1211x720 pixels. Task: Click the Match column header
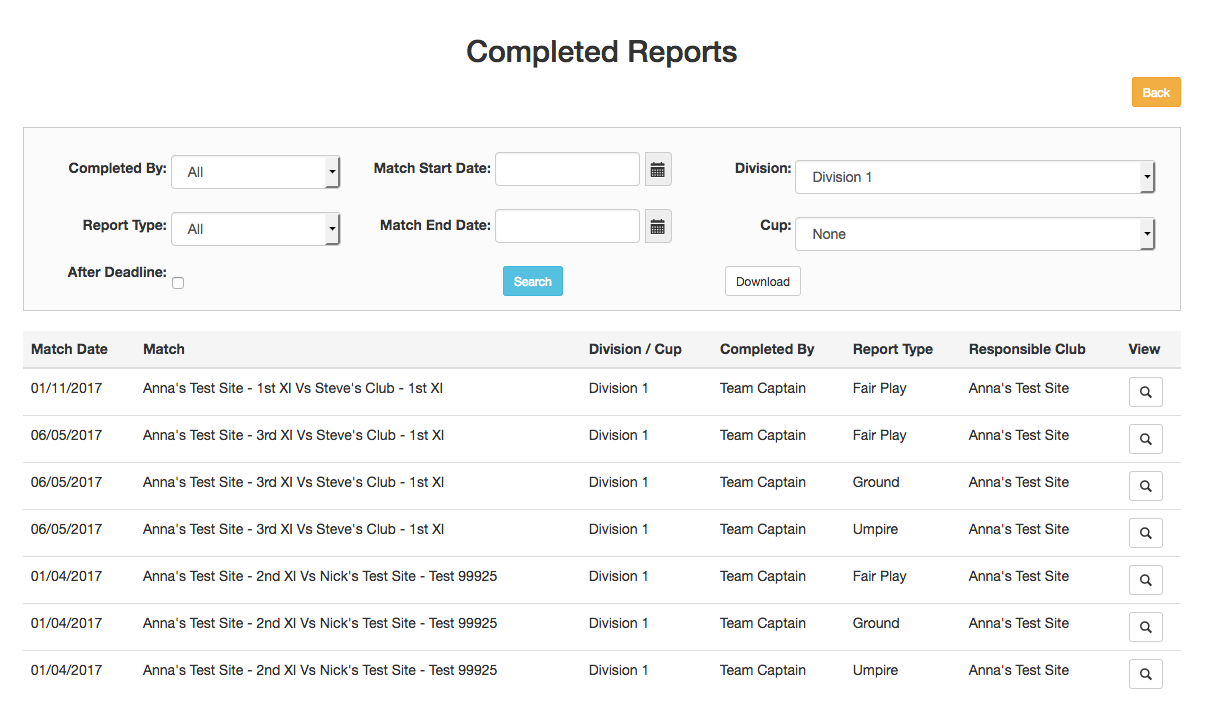(x=164, y=349)
